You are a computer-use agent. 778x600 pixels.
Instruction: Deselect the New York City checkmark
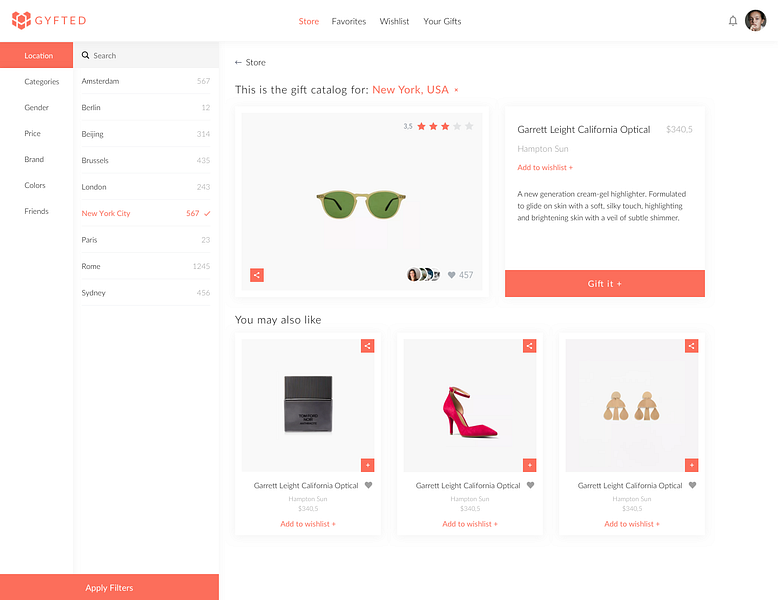tap(207, 213)
